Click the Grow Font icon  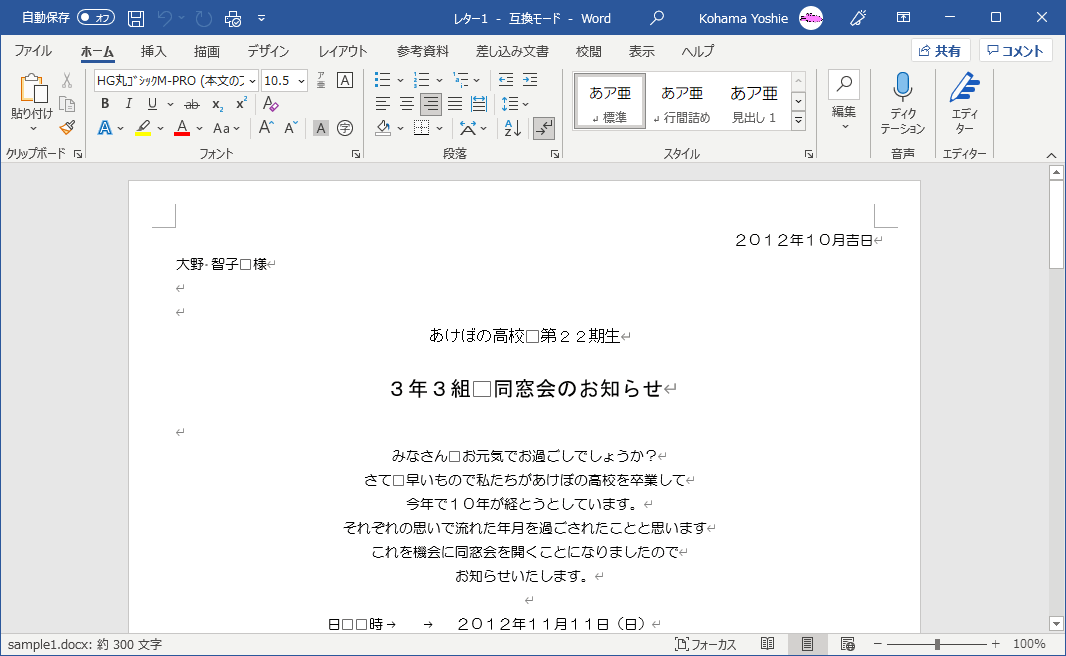pyautogui.click(x=266, y=127)
